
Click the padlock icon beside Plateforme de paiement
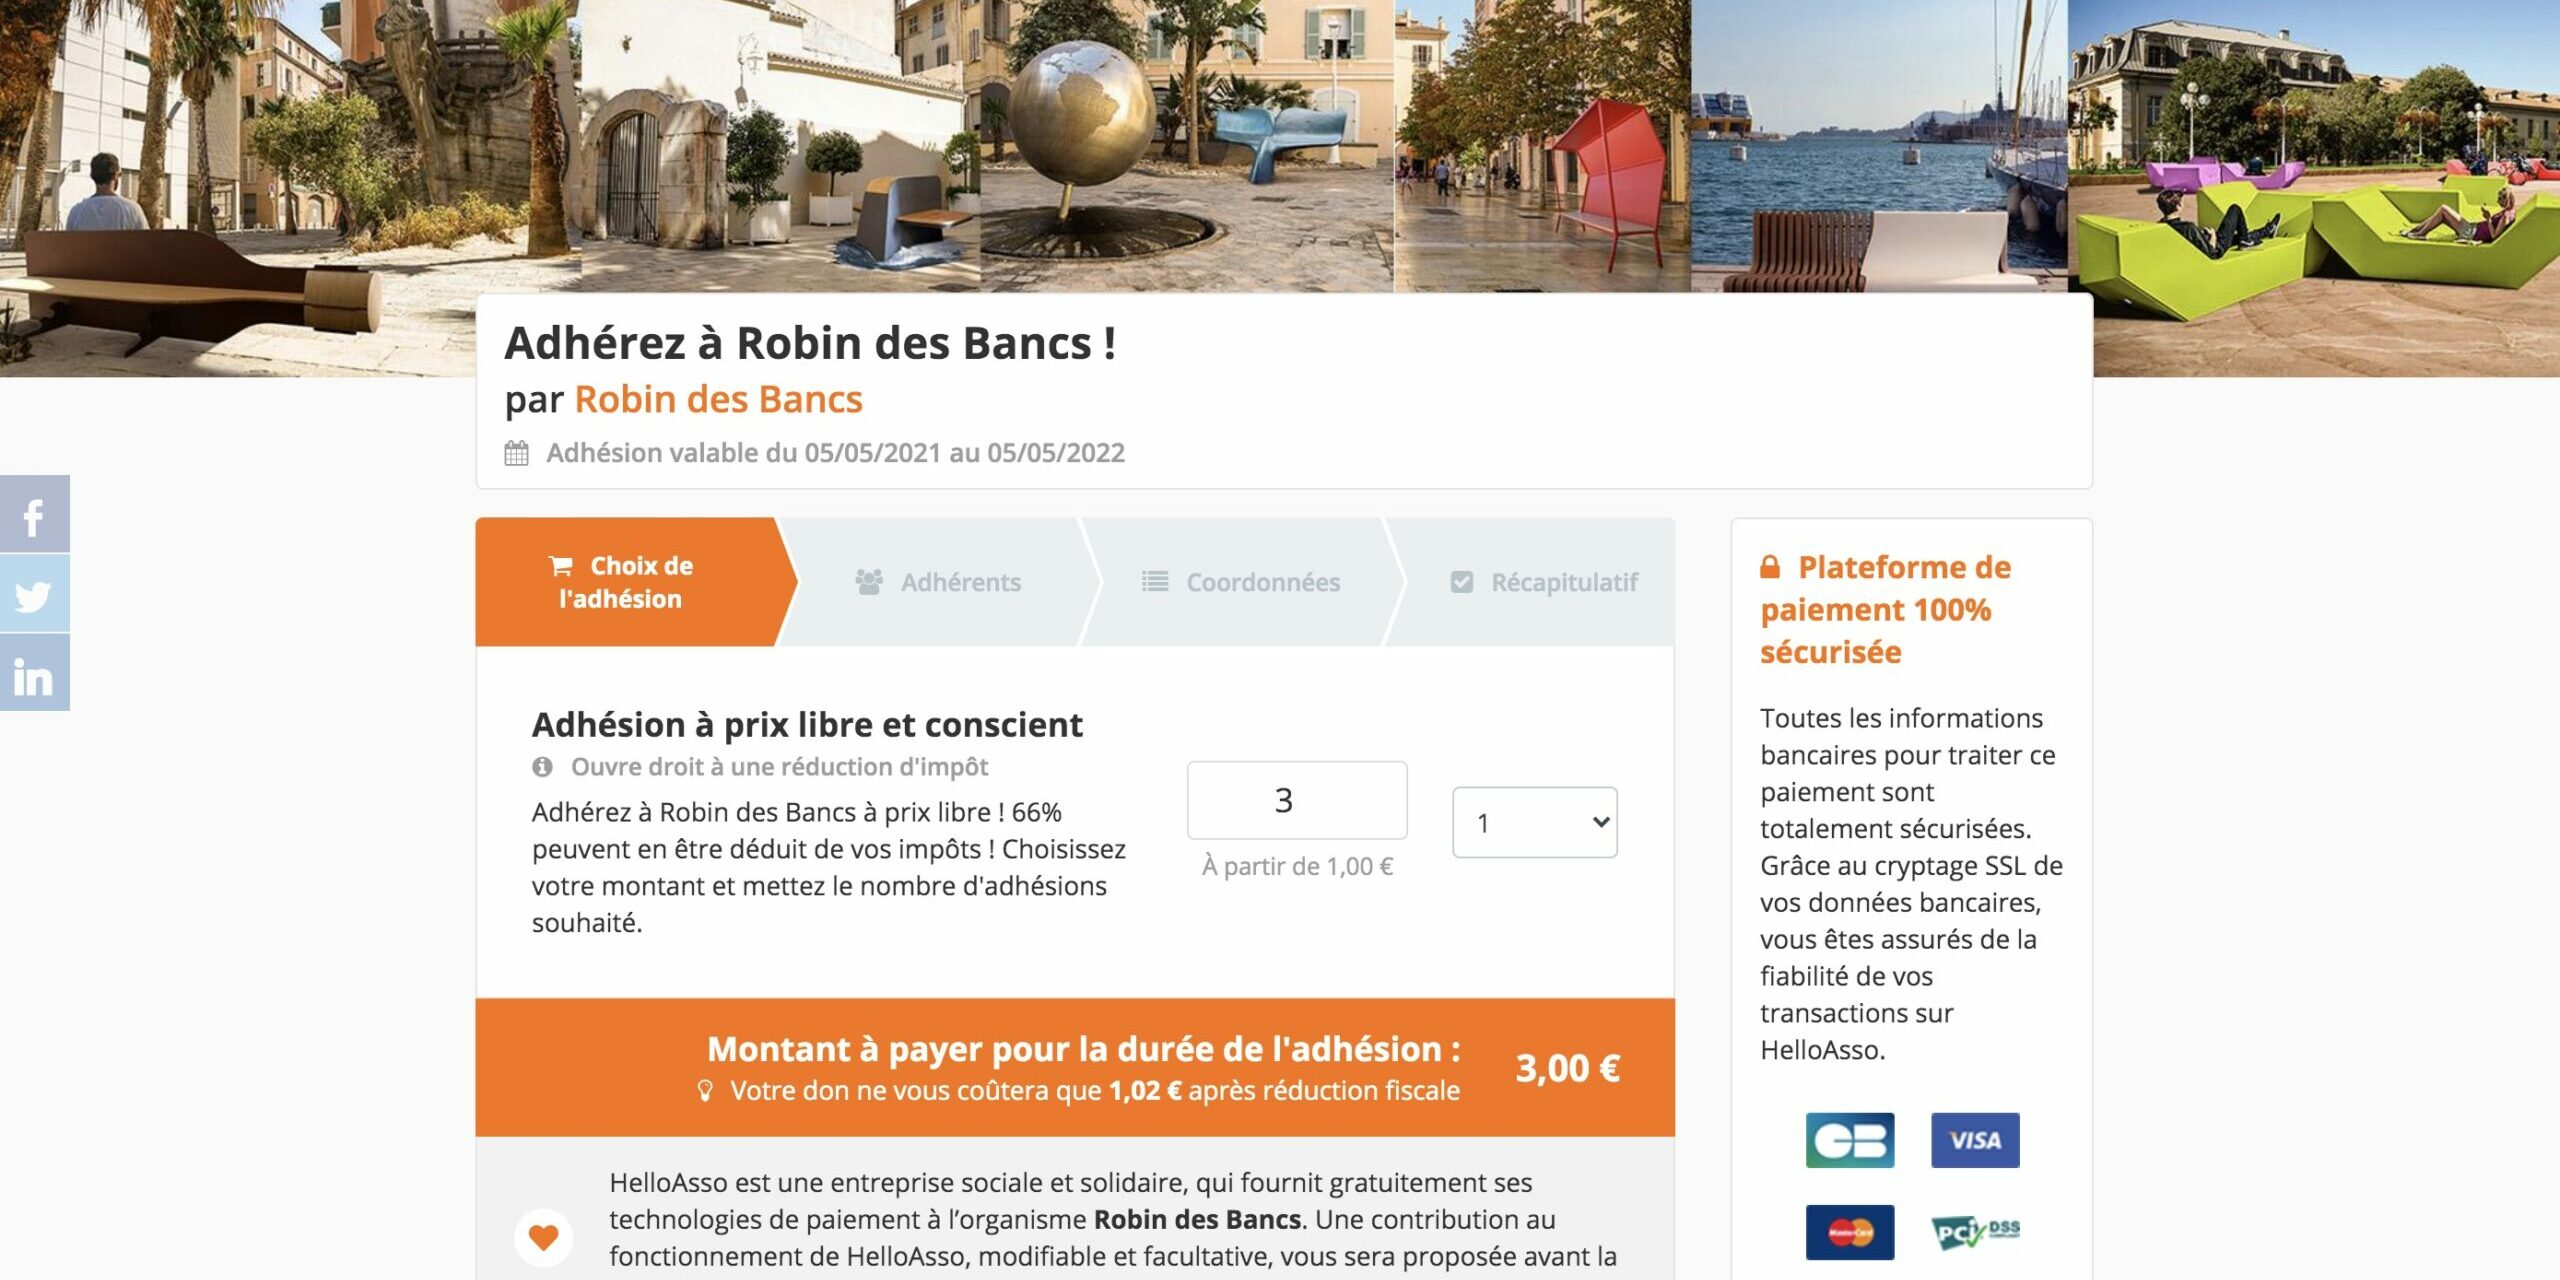pyautogui.click(x=1770, y=567)
